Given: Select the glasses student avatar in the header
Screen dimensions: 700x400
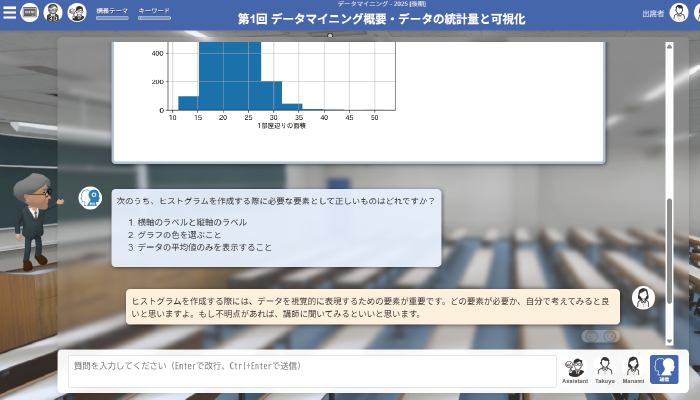Looking at the screenshot, I should pyautogui.click(x=77, y=13).
